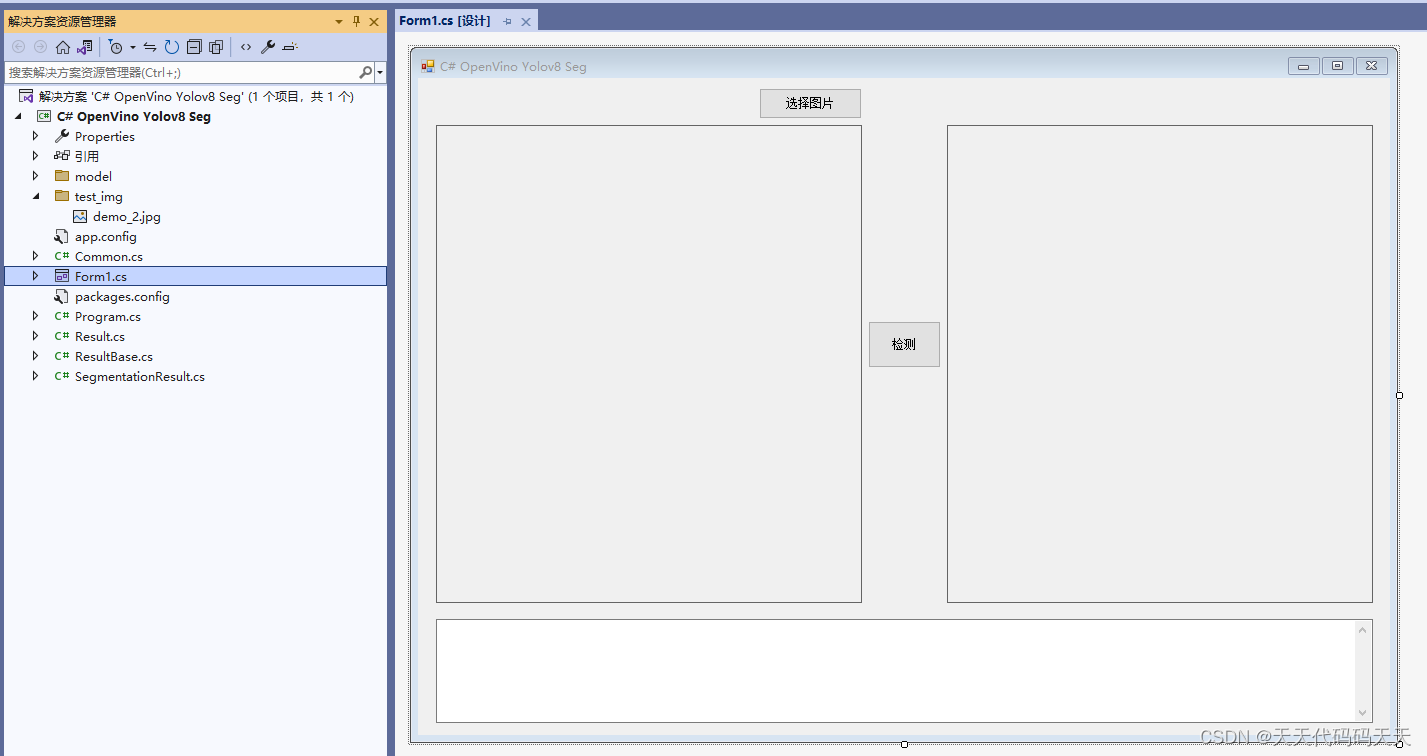Viewport: 1427px width, 756px height.
Task: Expand the Common.cs node
Action: point(36,256)
